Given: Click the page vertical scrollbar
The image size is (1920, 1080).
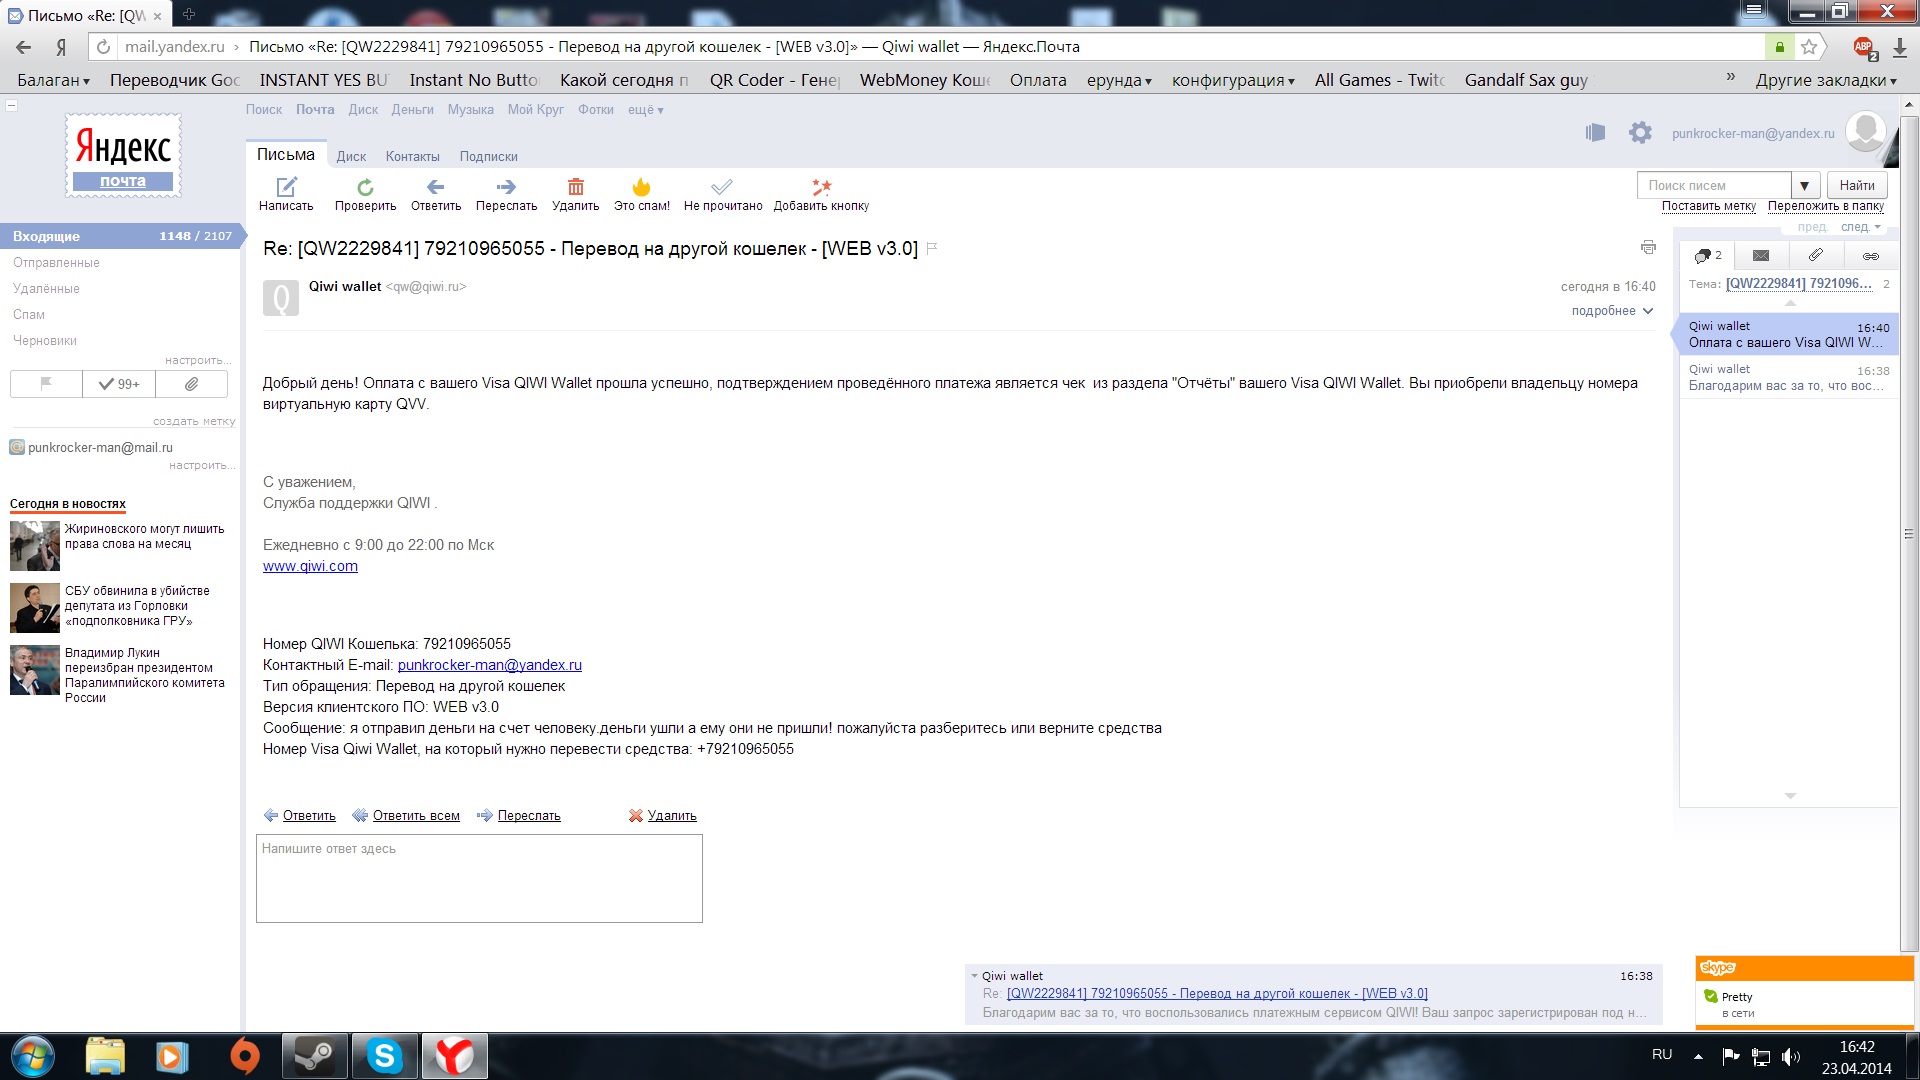Looking at the screenshot, I should (x=1908, y=534).
